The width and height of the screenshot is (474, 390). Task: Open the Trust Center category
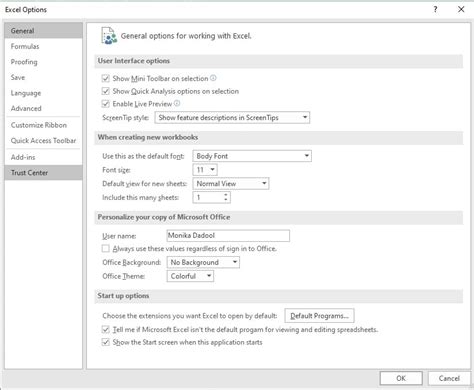(x=43, y=173)
